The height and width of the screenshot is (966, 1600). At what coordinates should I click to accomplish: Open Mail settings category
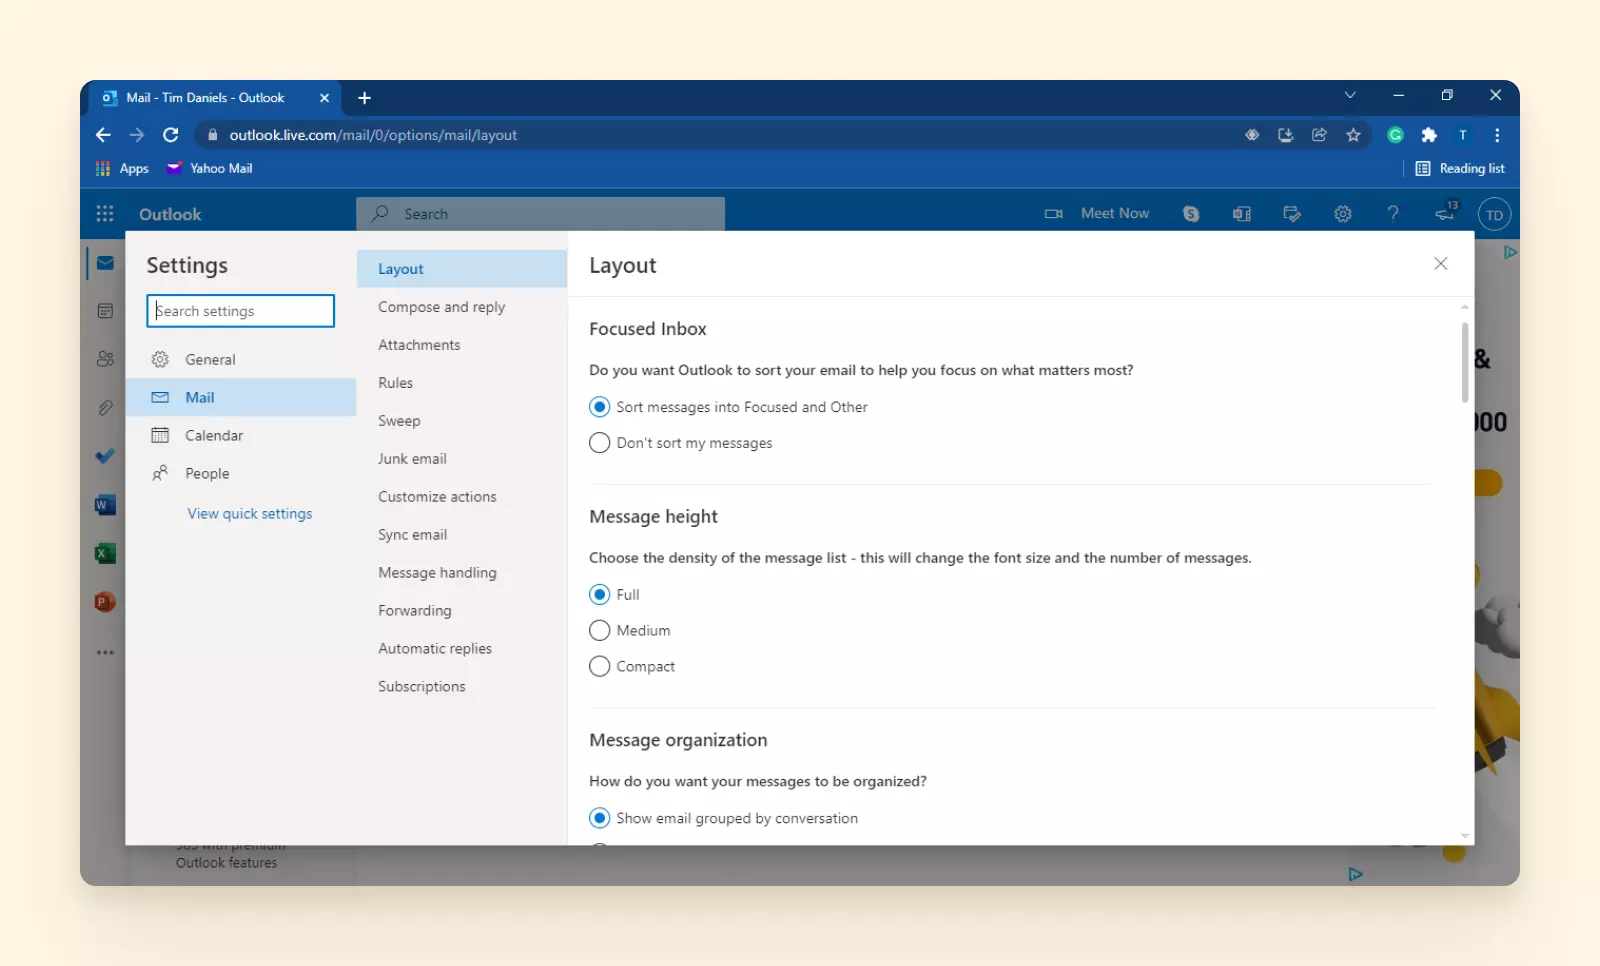click(x=241, y=397)
